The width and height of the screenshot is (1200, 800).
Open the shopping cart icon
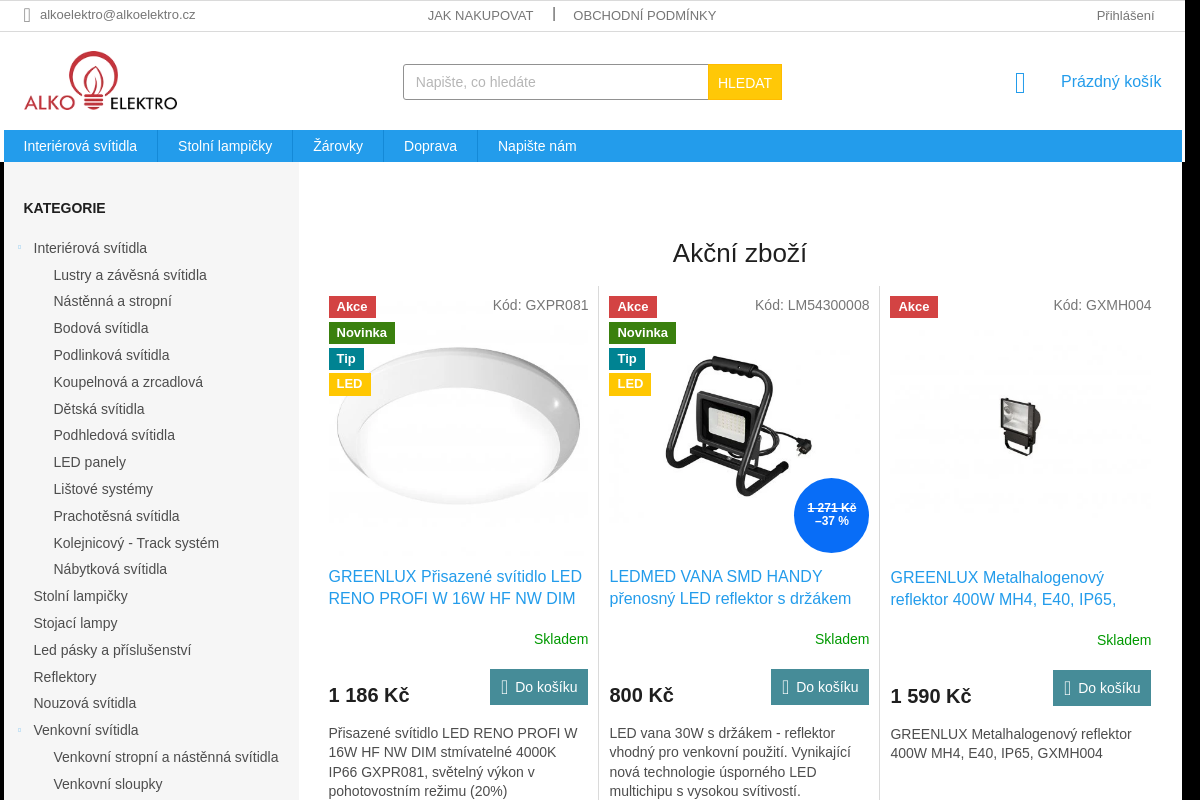click(x=1020, y=83)
